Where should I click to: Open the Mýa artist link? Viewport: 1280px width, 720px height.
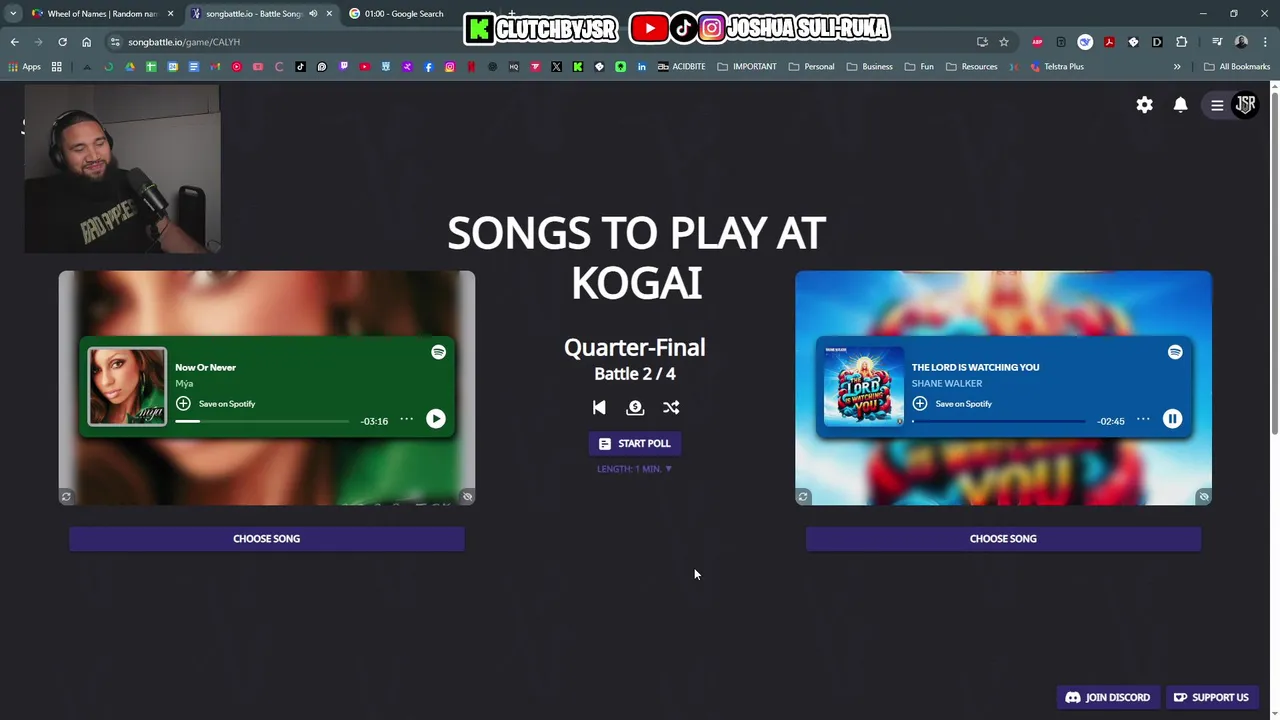(x=184, y=383)
